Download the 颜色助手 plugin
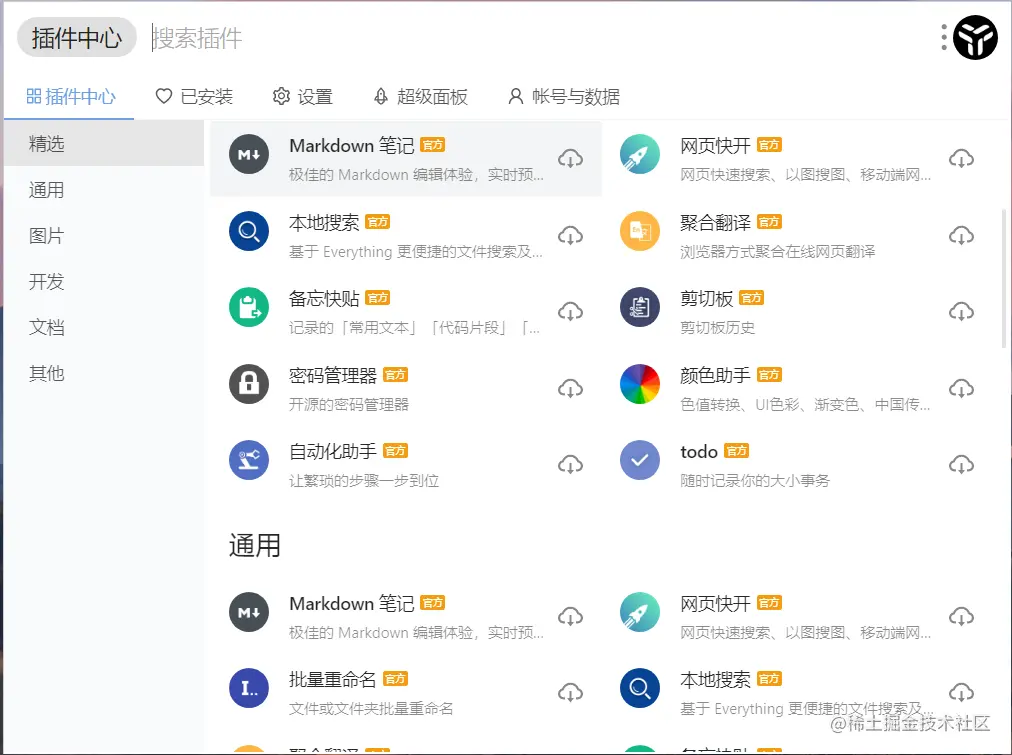The height and width of the screenshot is (755, 1012). [x=961, y=388]
